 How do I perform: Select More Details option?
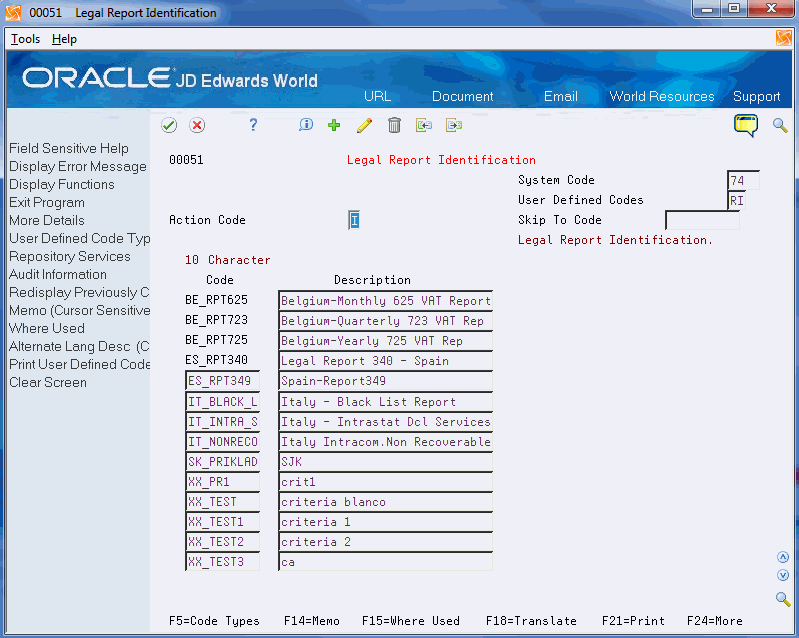[x=47, y=221]
